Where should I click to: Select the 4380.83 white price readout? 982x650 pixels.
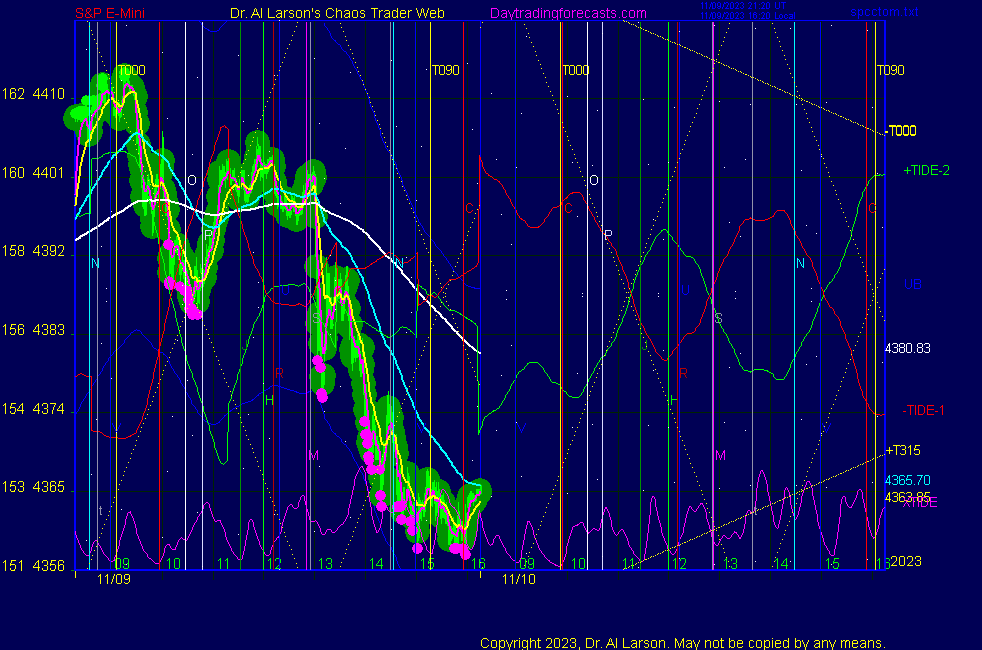pos(908,348)
